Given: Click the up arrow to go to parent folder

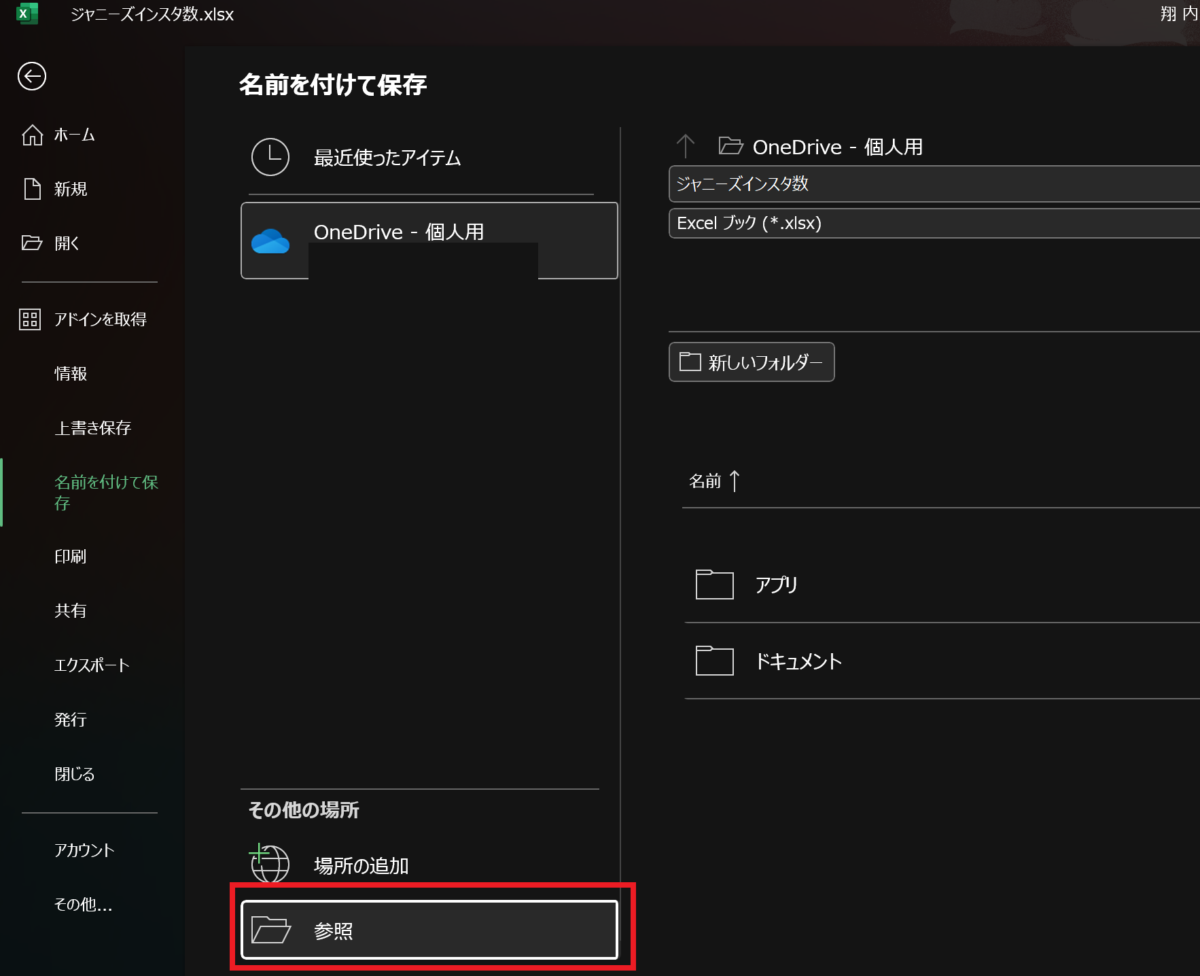Looking at the screenshot, I should [x=686, y=146].
